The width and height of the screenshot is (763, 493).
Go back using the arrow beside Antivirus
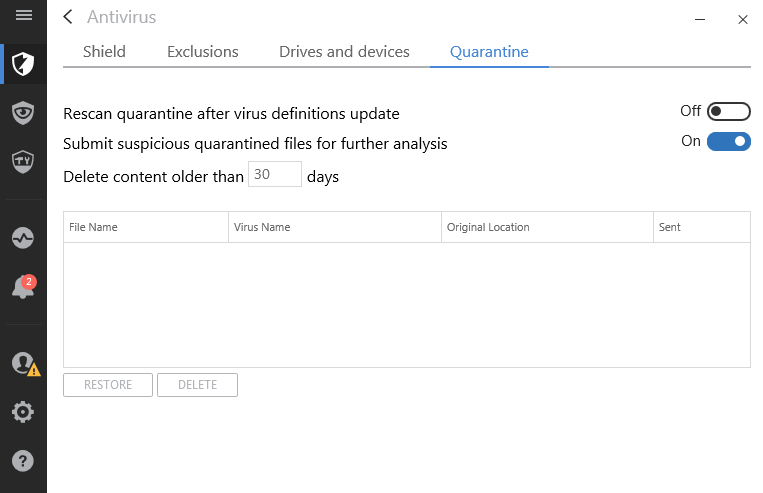(x=68, y=17)
